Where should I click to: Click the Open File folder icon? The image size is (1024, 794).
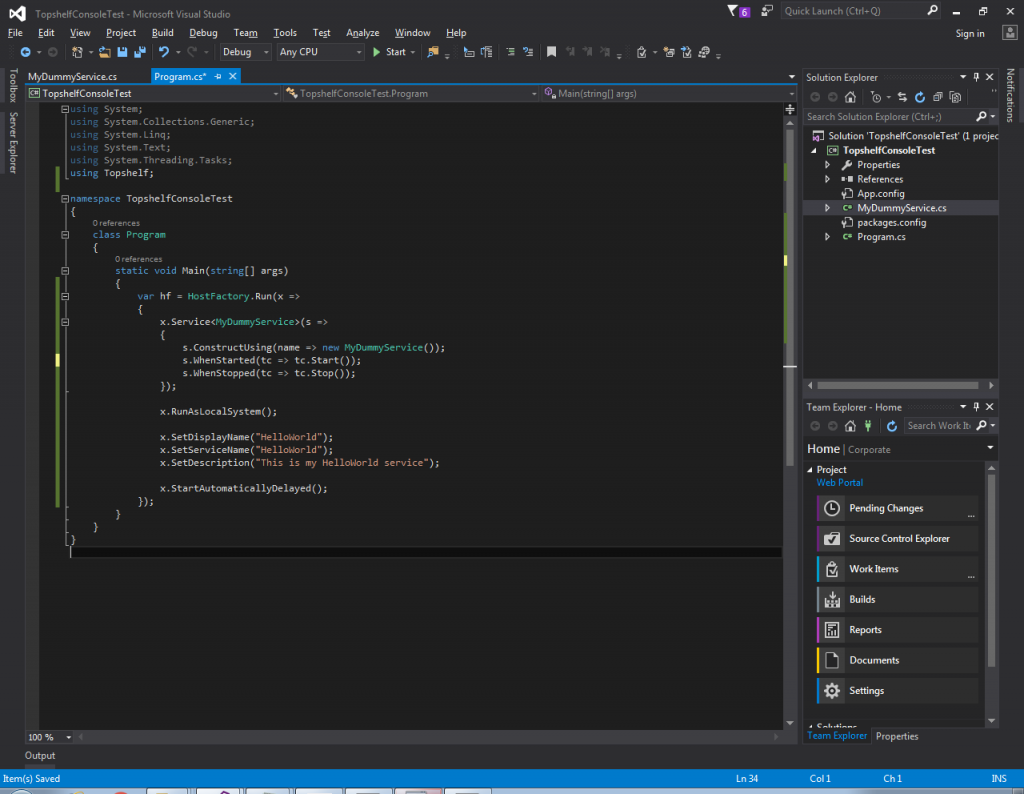(104, 52)
